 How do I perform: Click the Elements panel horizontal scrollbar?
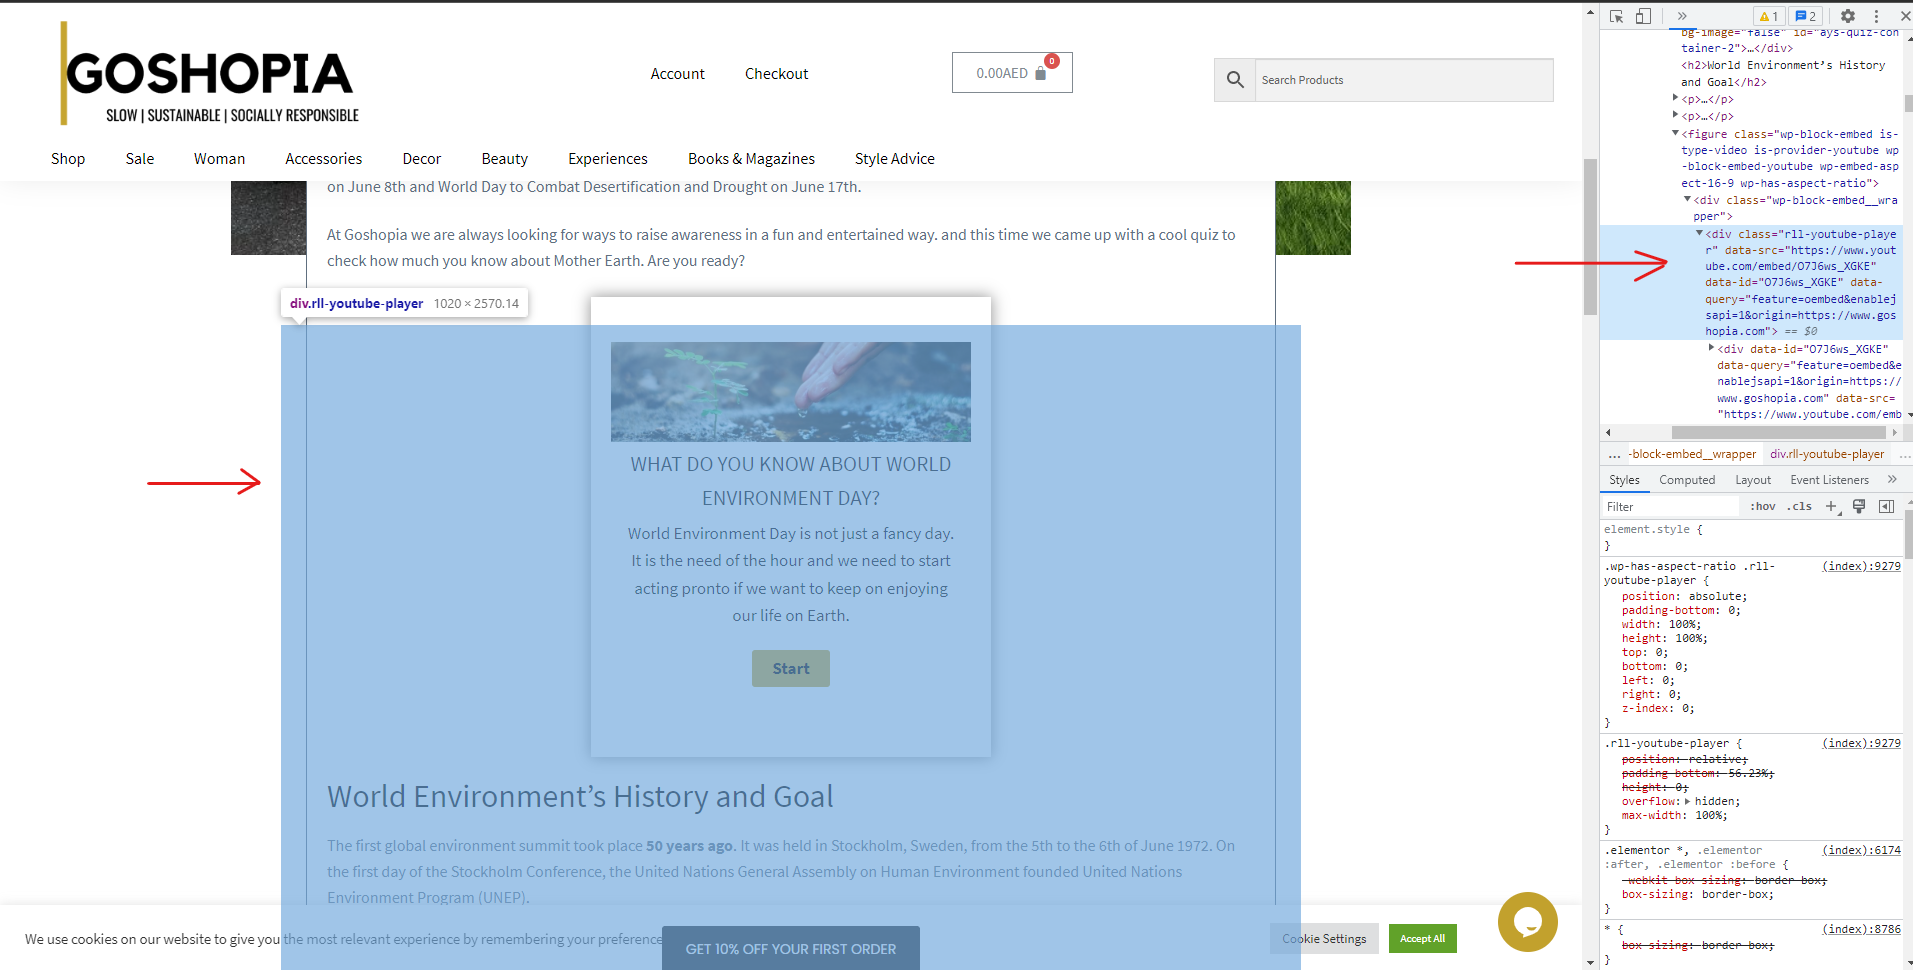coord(1778,433)
